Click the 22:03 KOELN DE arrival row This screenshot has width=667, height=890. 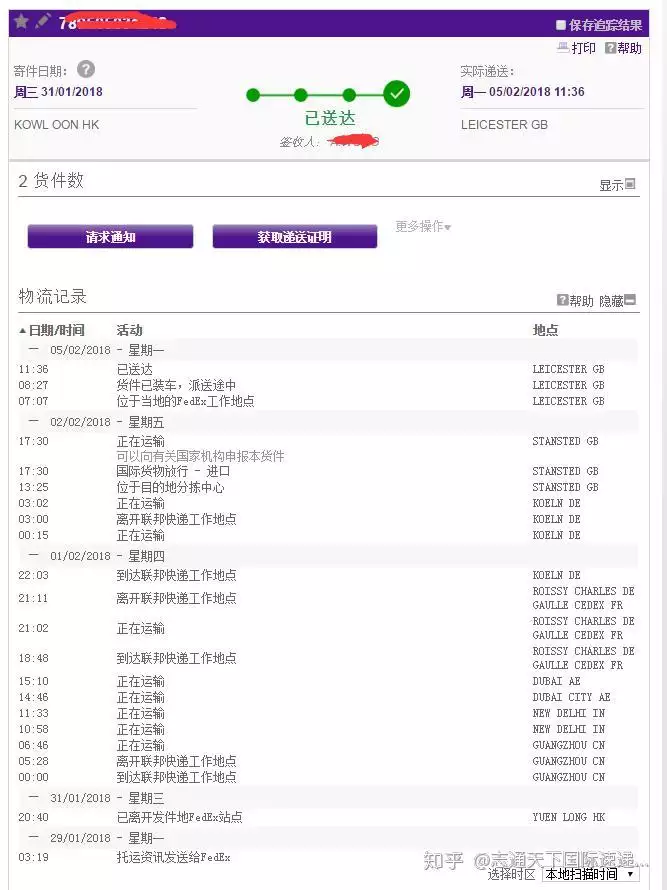(x=328, y=576)
